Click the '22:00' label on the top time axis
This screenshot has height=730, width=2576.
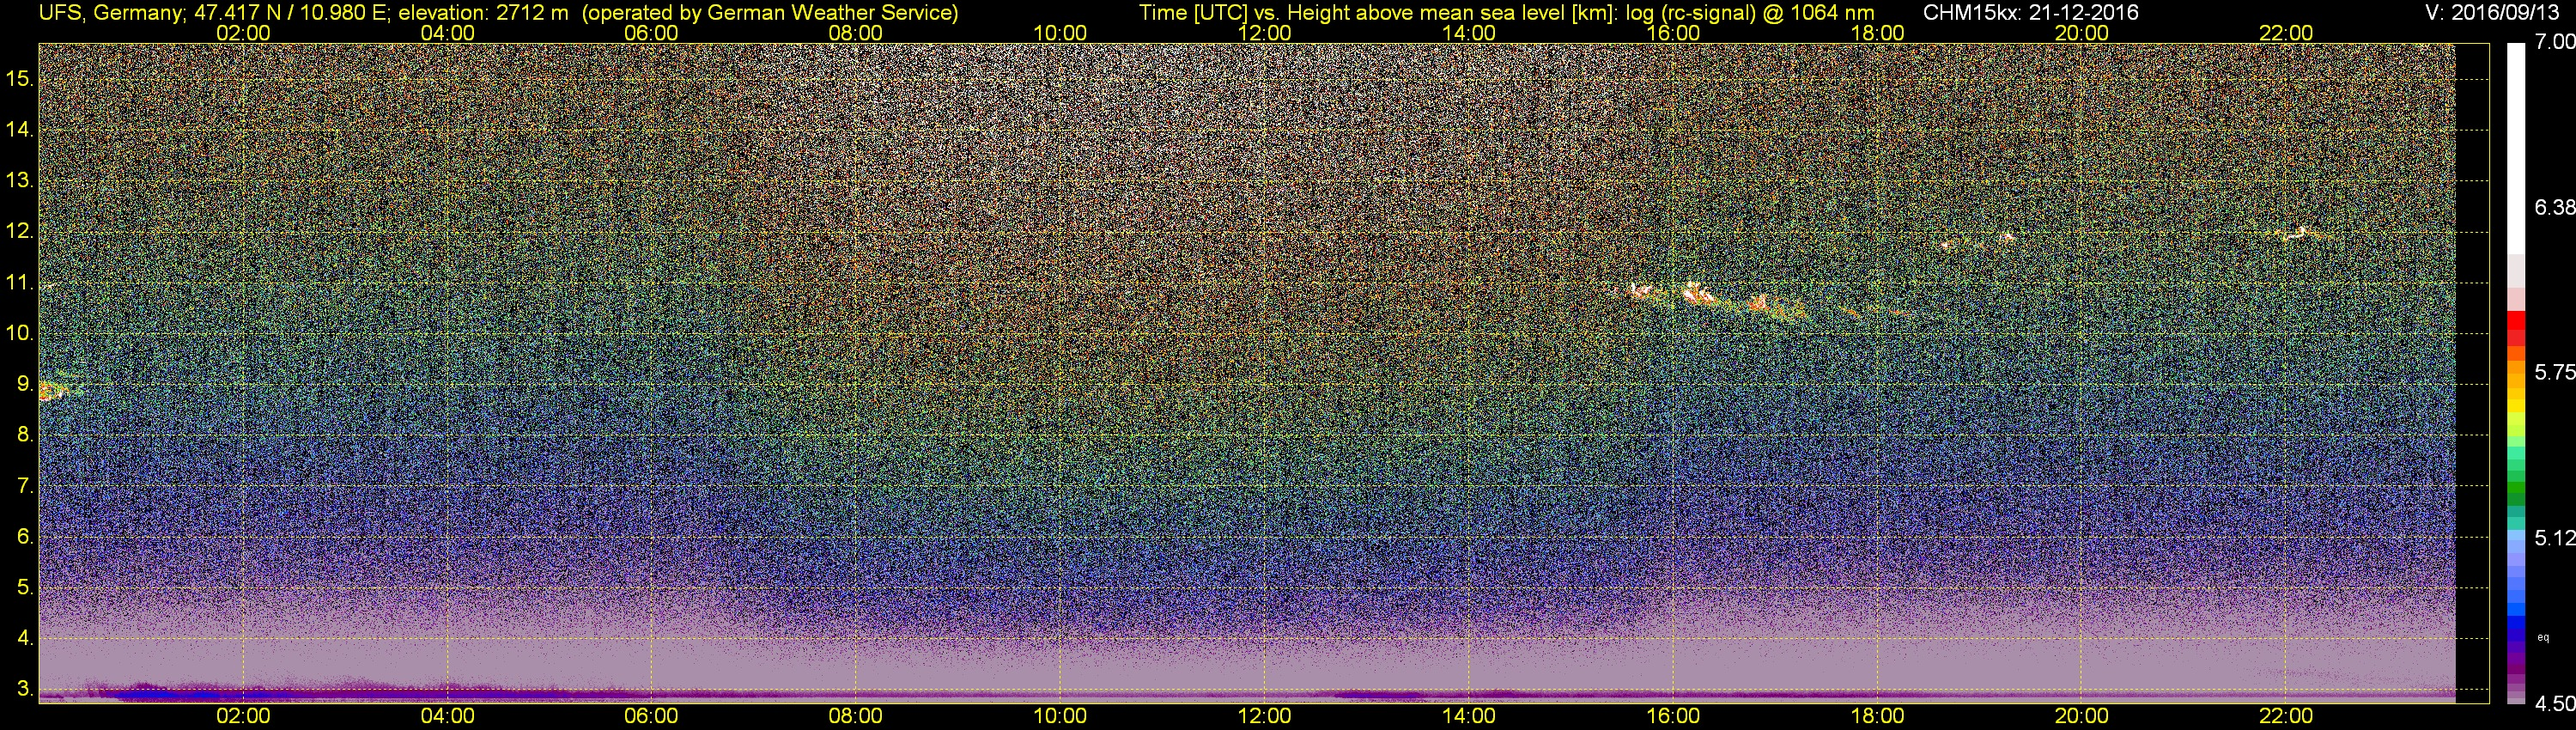point(2286,33)
